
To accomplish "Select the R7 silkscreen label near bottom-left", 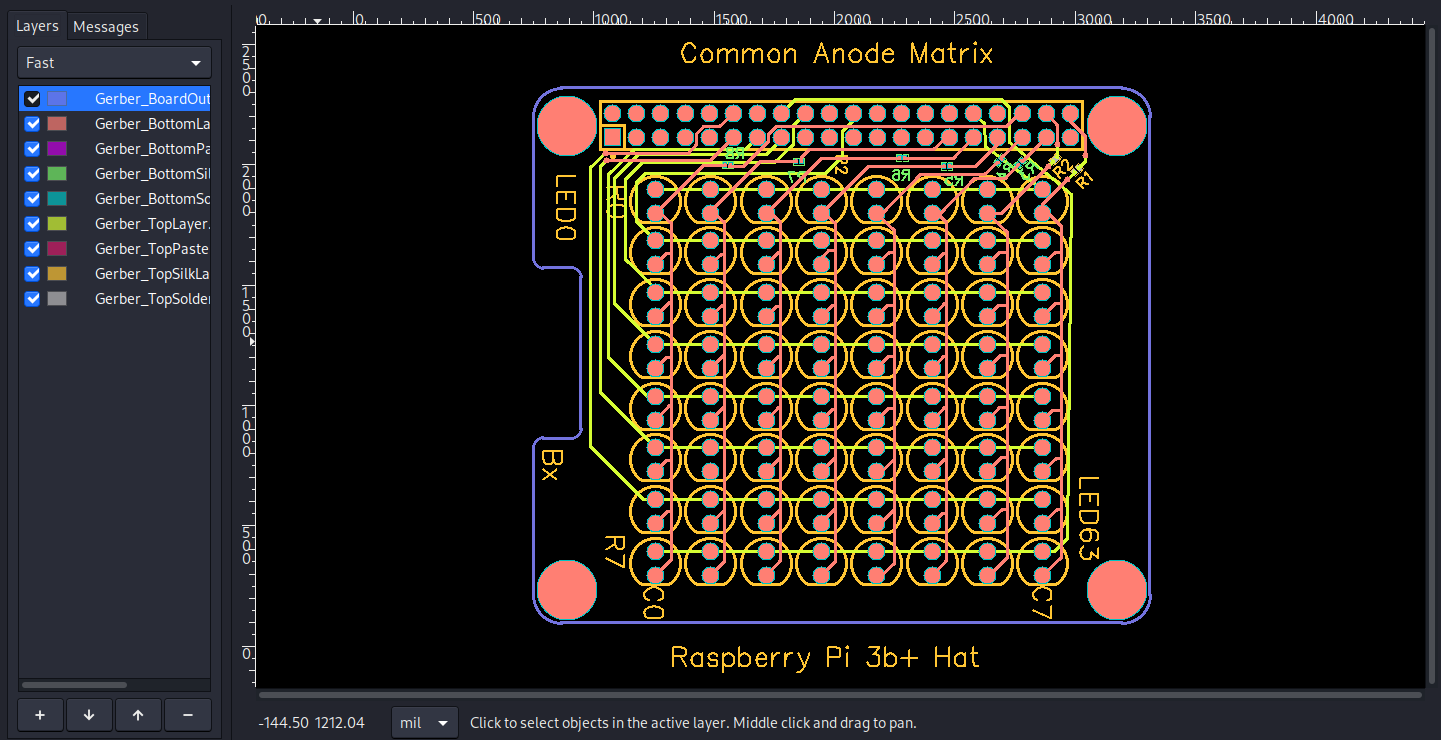I will point(614,552).
